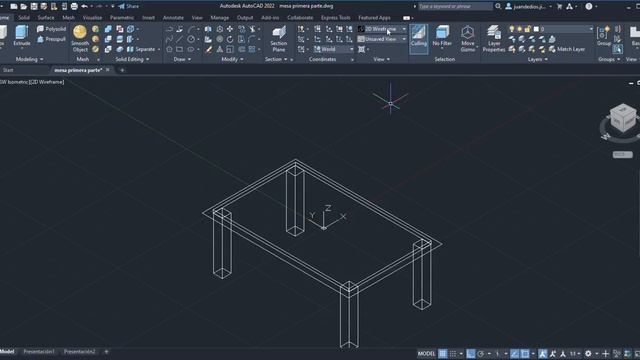Screen dimensions: 640x360
Task: Open the Autodesk App Store cart icon
Action: coord(560,6)
